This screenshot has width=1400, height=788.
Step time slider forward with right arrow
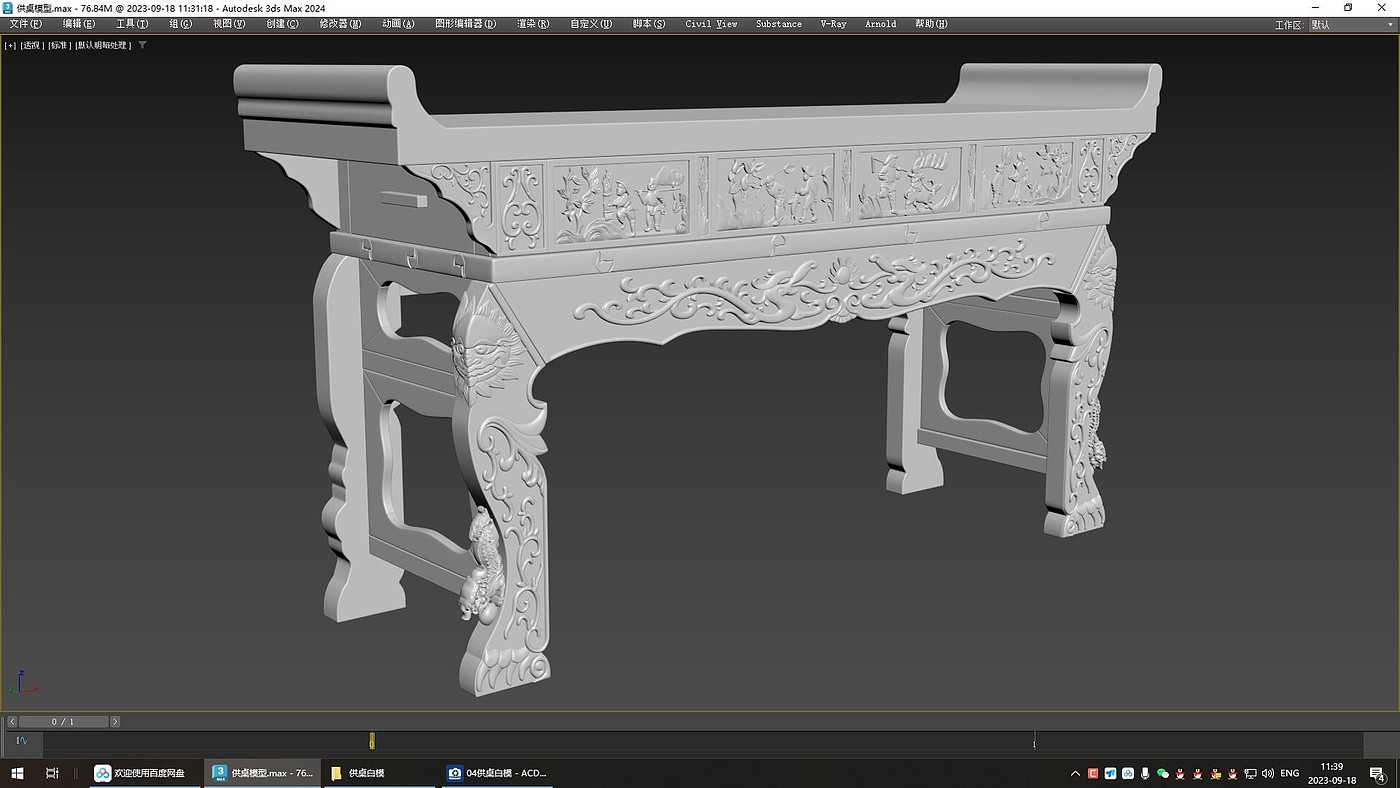click(115, 721)
